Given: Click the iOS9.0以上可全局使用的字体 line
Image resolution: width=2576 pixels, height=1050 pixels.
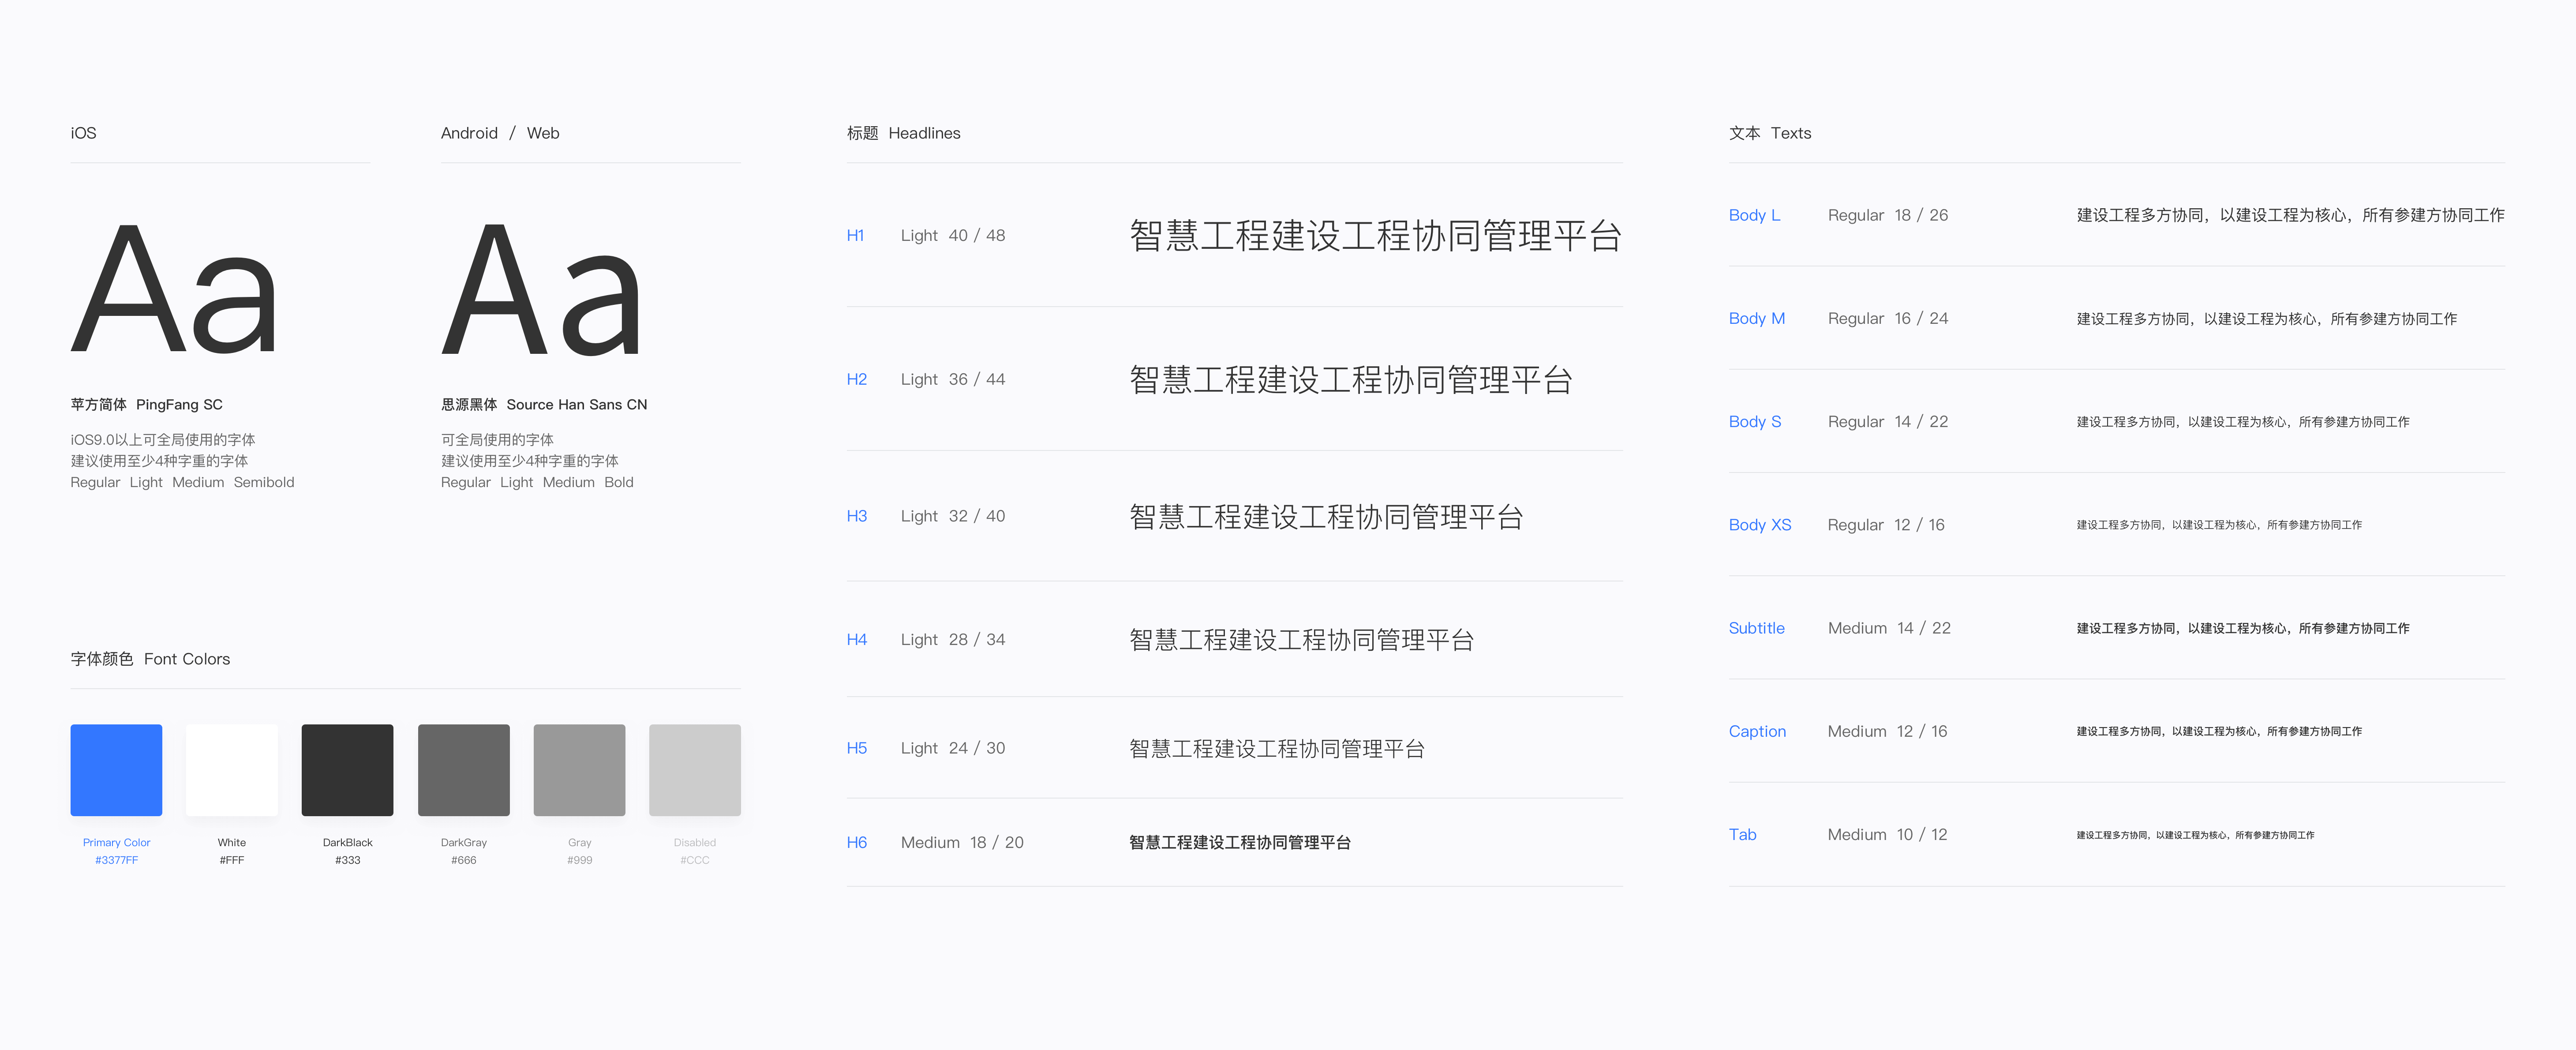Looking at the screenshot, I should point(163,440).
